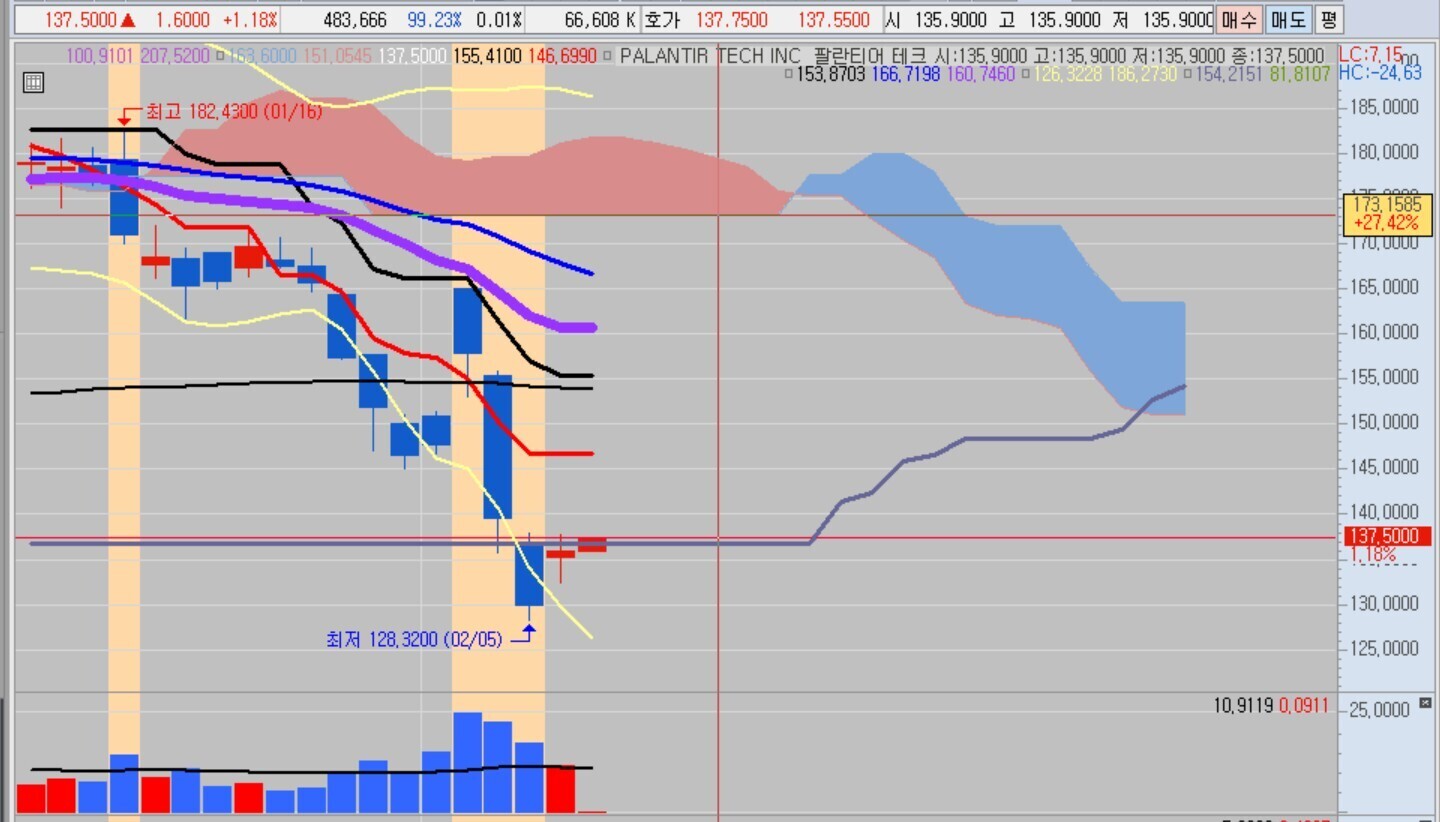Viewport: 1440px width, 822px height.
Task: Close the volume panel via its X icon
Action: (x=1425, y=703)
